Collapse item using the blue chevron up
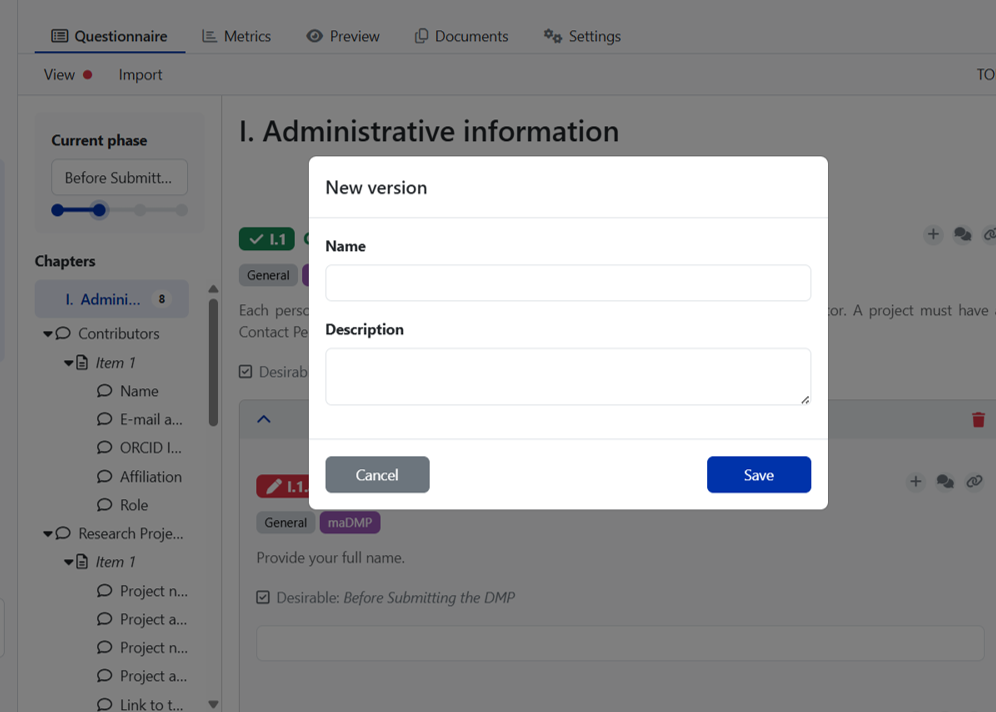 (x=264, y=419)
